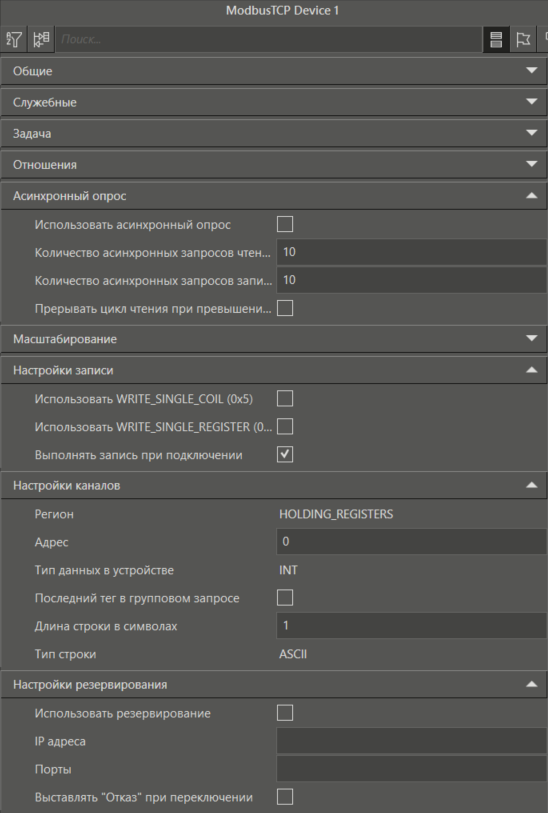The image size is (548, 813).
Task: Select Длина строки в символах label
Action: click(106, 626)
